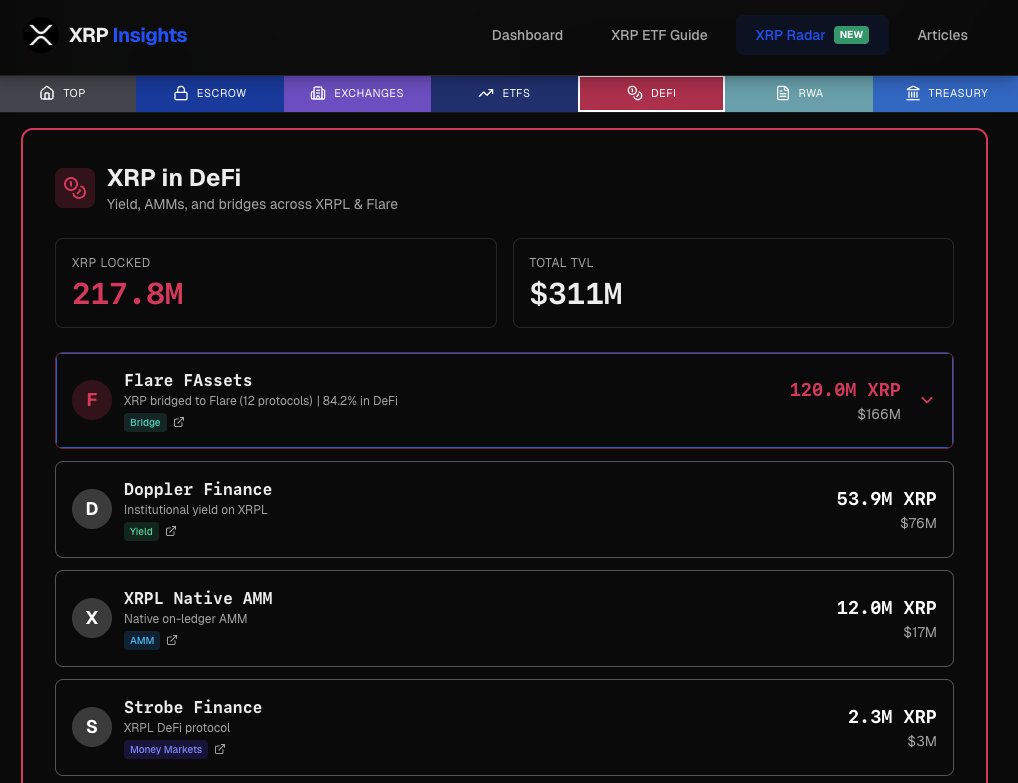The width and height of the screenshot is (1018, 783).
Task: Click the 12.0M XRP amount
Action: tap(886, 608)
